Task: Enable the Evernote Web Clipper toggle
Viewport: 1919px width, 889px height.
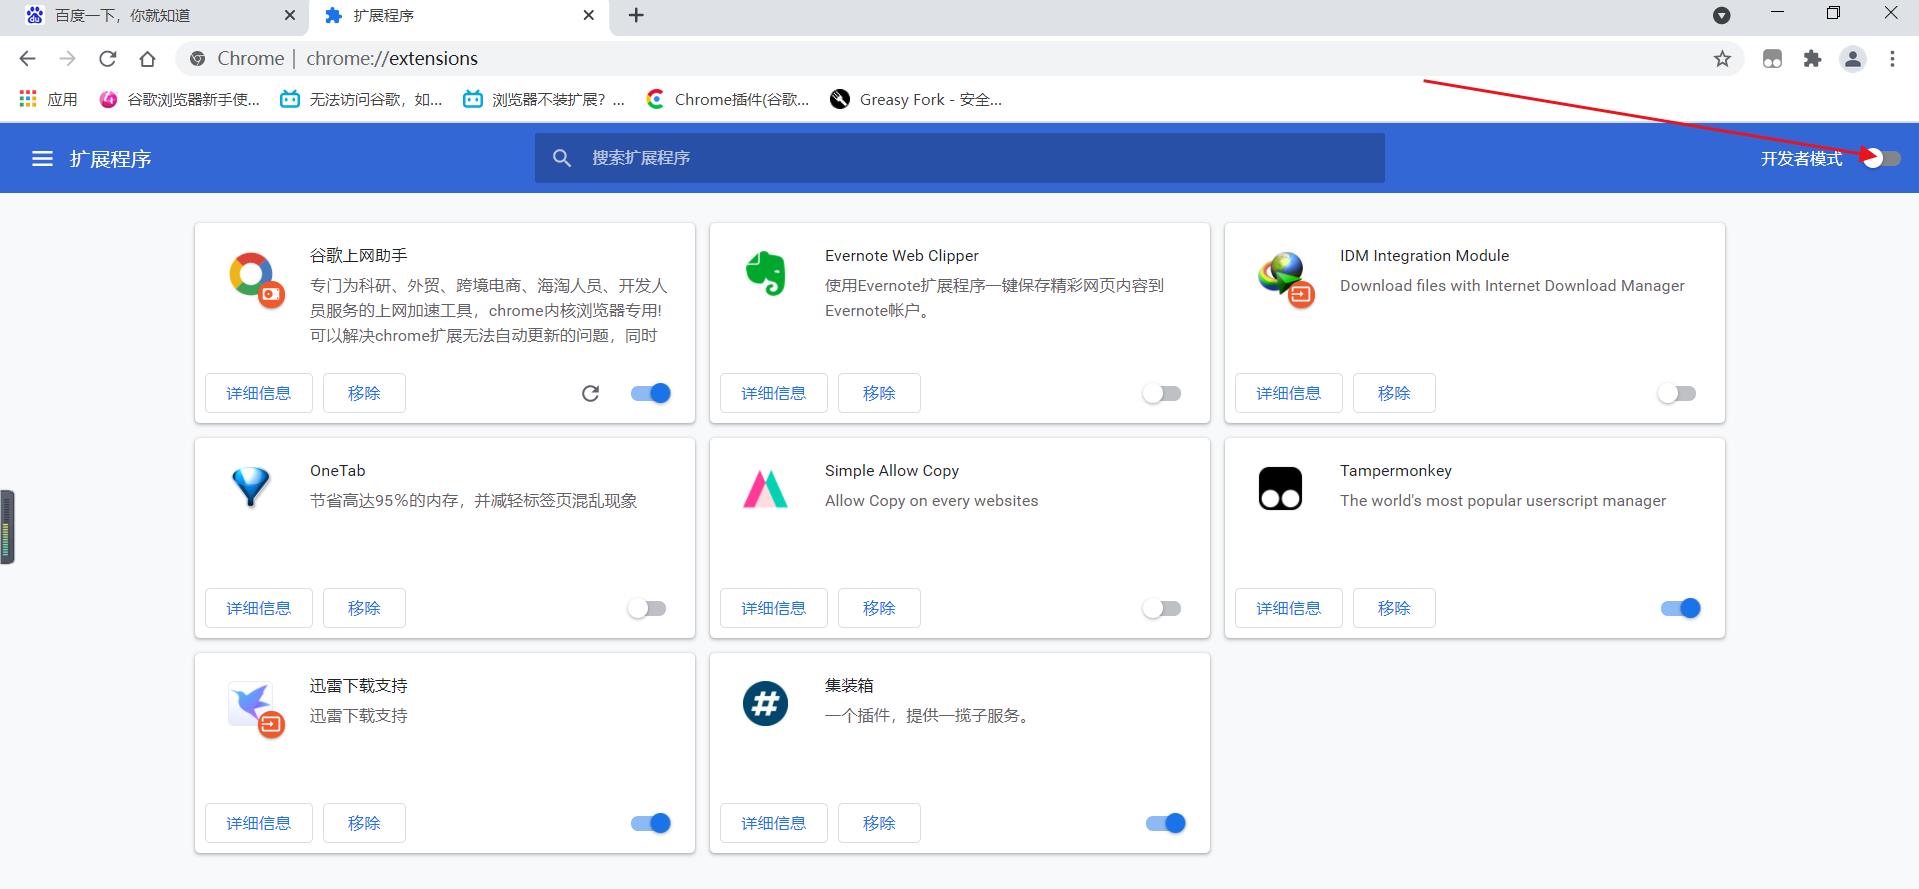Action: tap(1162, 393)
